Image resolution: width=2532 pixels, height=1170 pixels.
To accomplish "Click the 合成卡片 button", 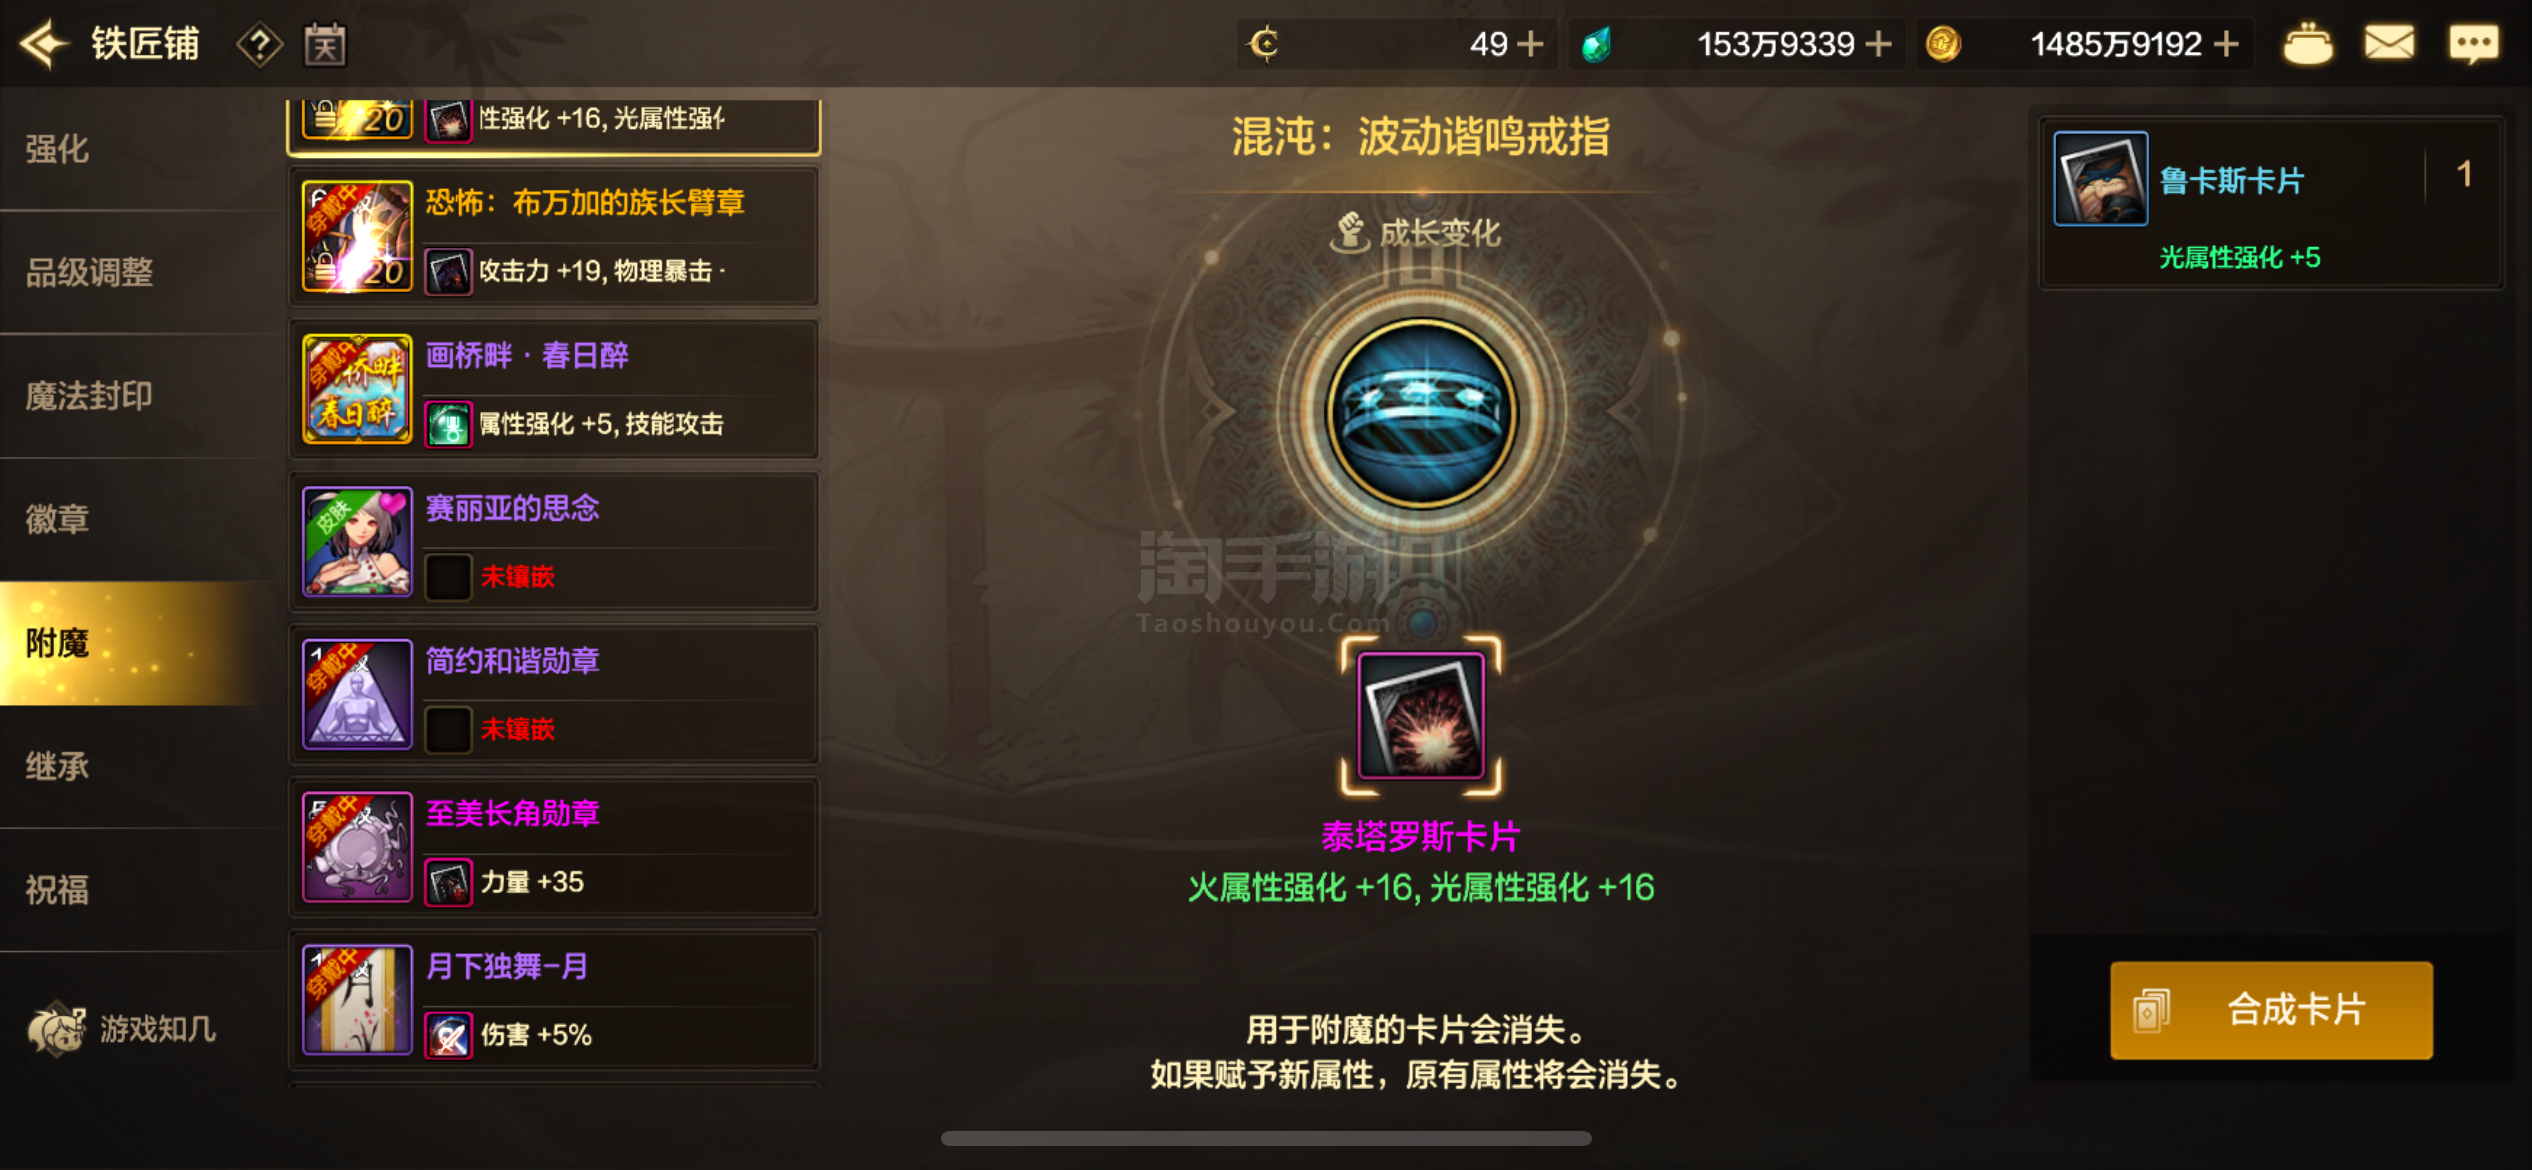I will click(x=2271, y=1010).
